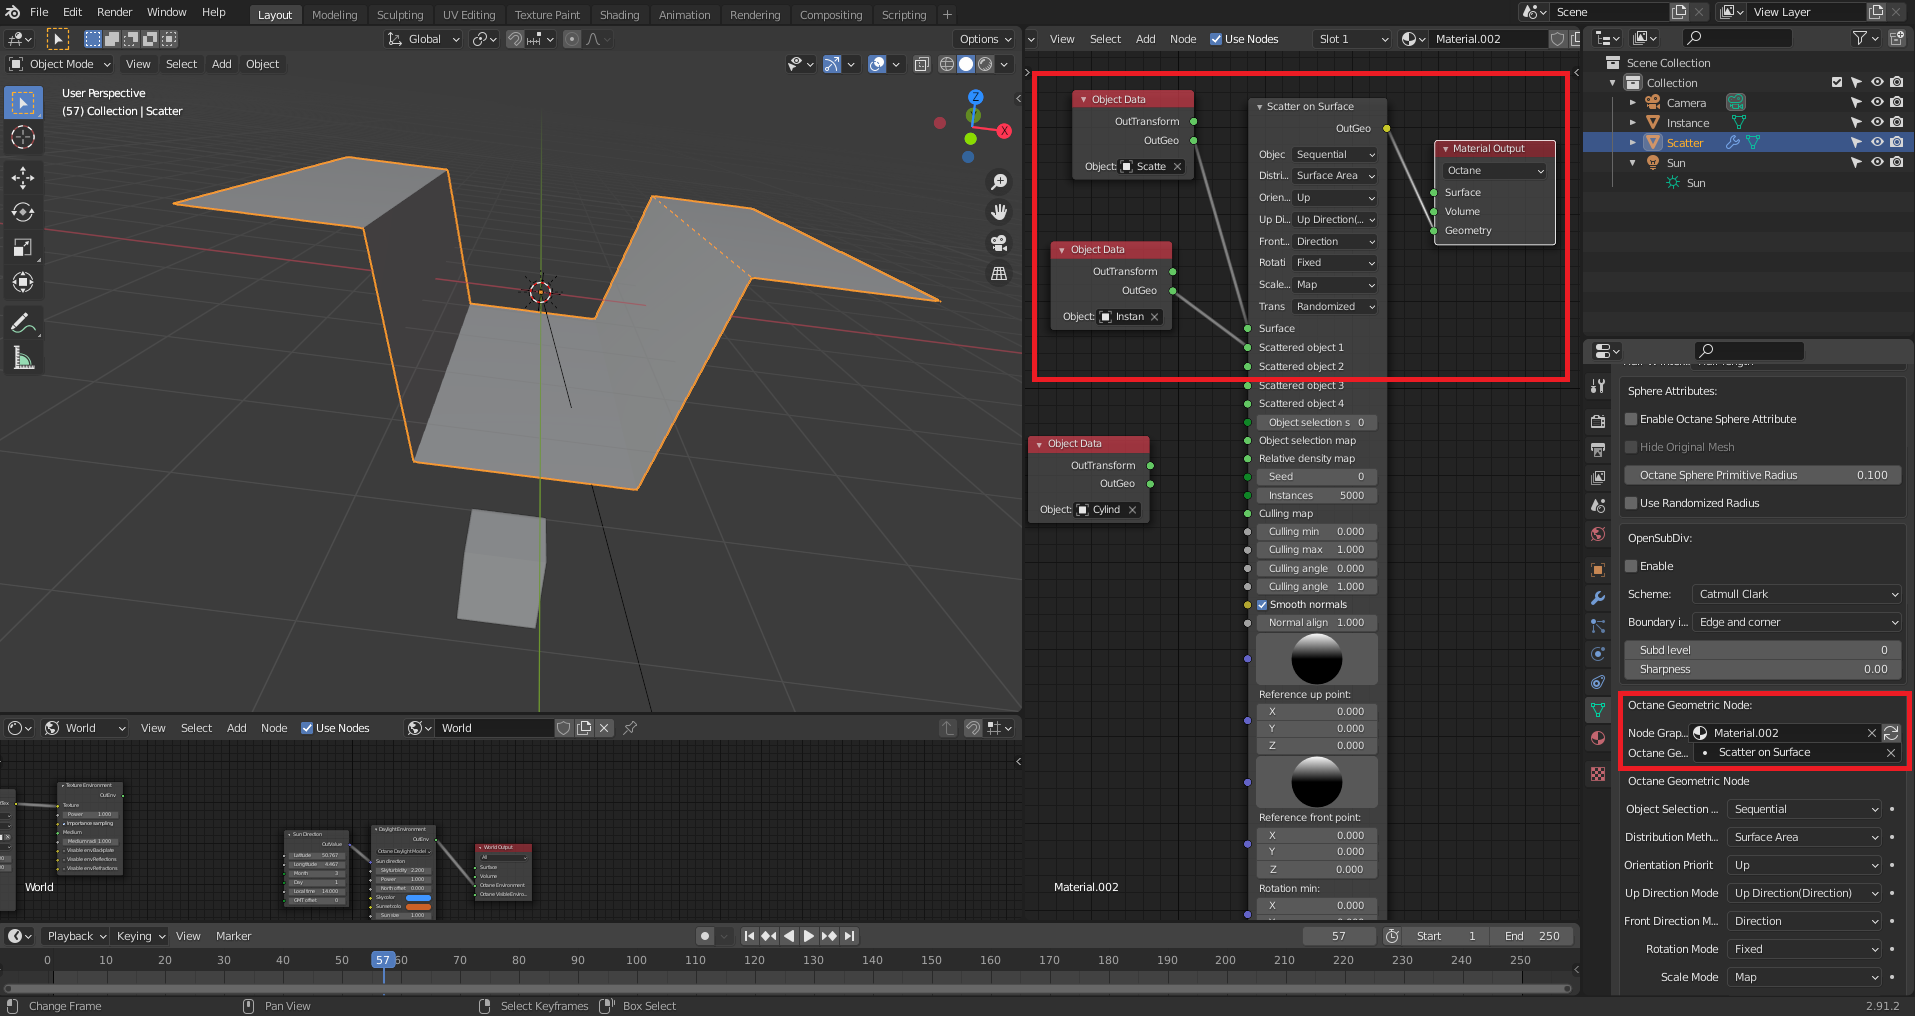The height and width of the screenshot is (1016, 1915).
Task: Open the Object Selection Sequential dropdown in properties
Action: 1805,809
